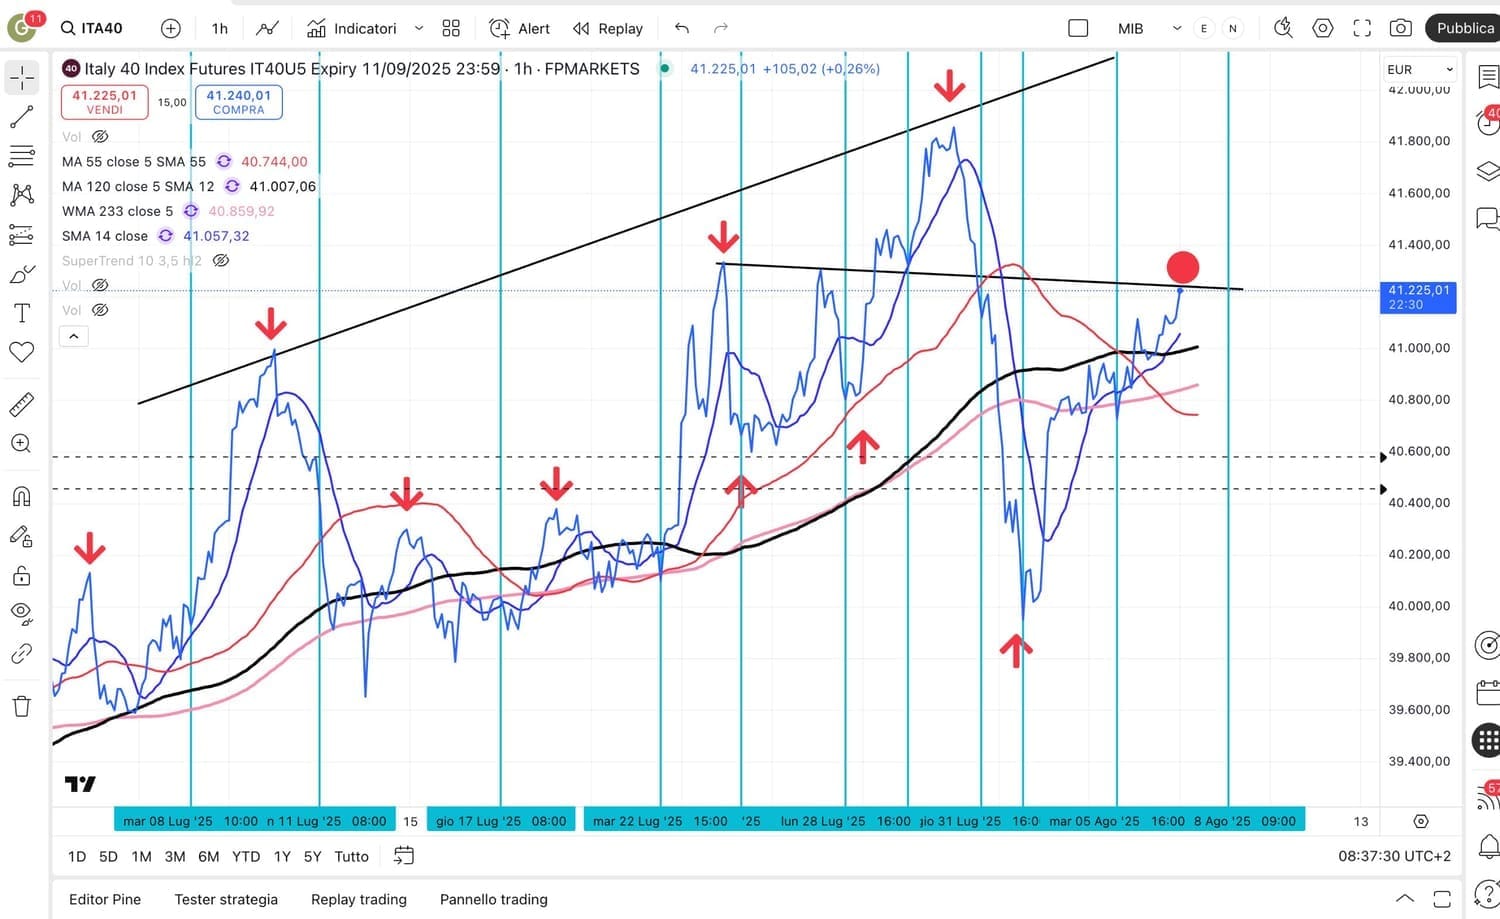Open the apps grid in the right sidebar
The image size is (1500, 919).
[1487, 741]
